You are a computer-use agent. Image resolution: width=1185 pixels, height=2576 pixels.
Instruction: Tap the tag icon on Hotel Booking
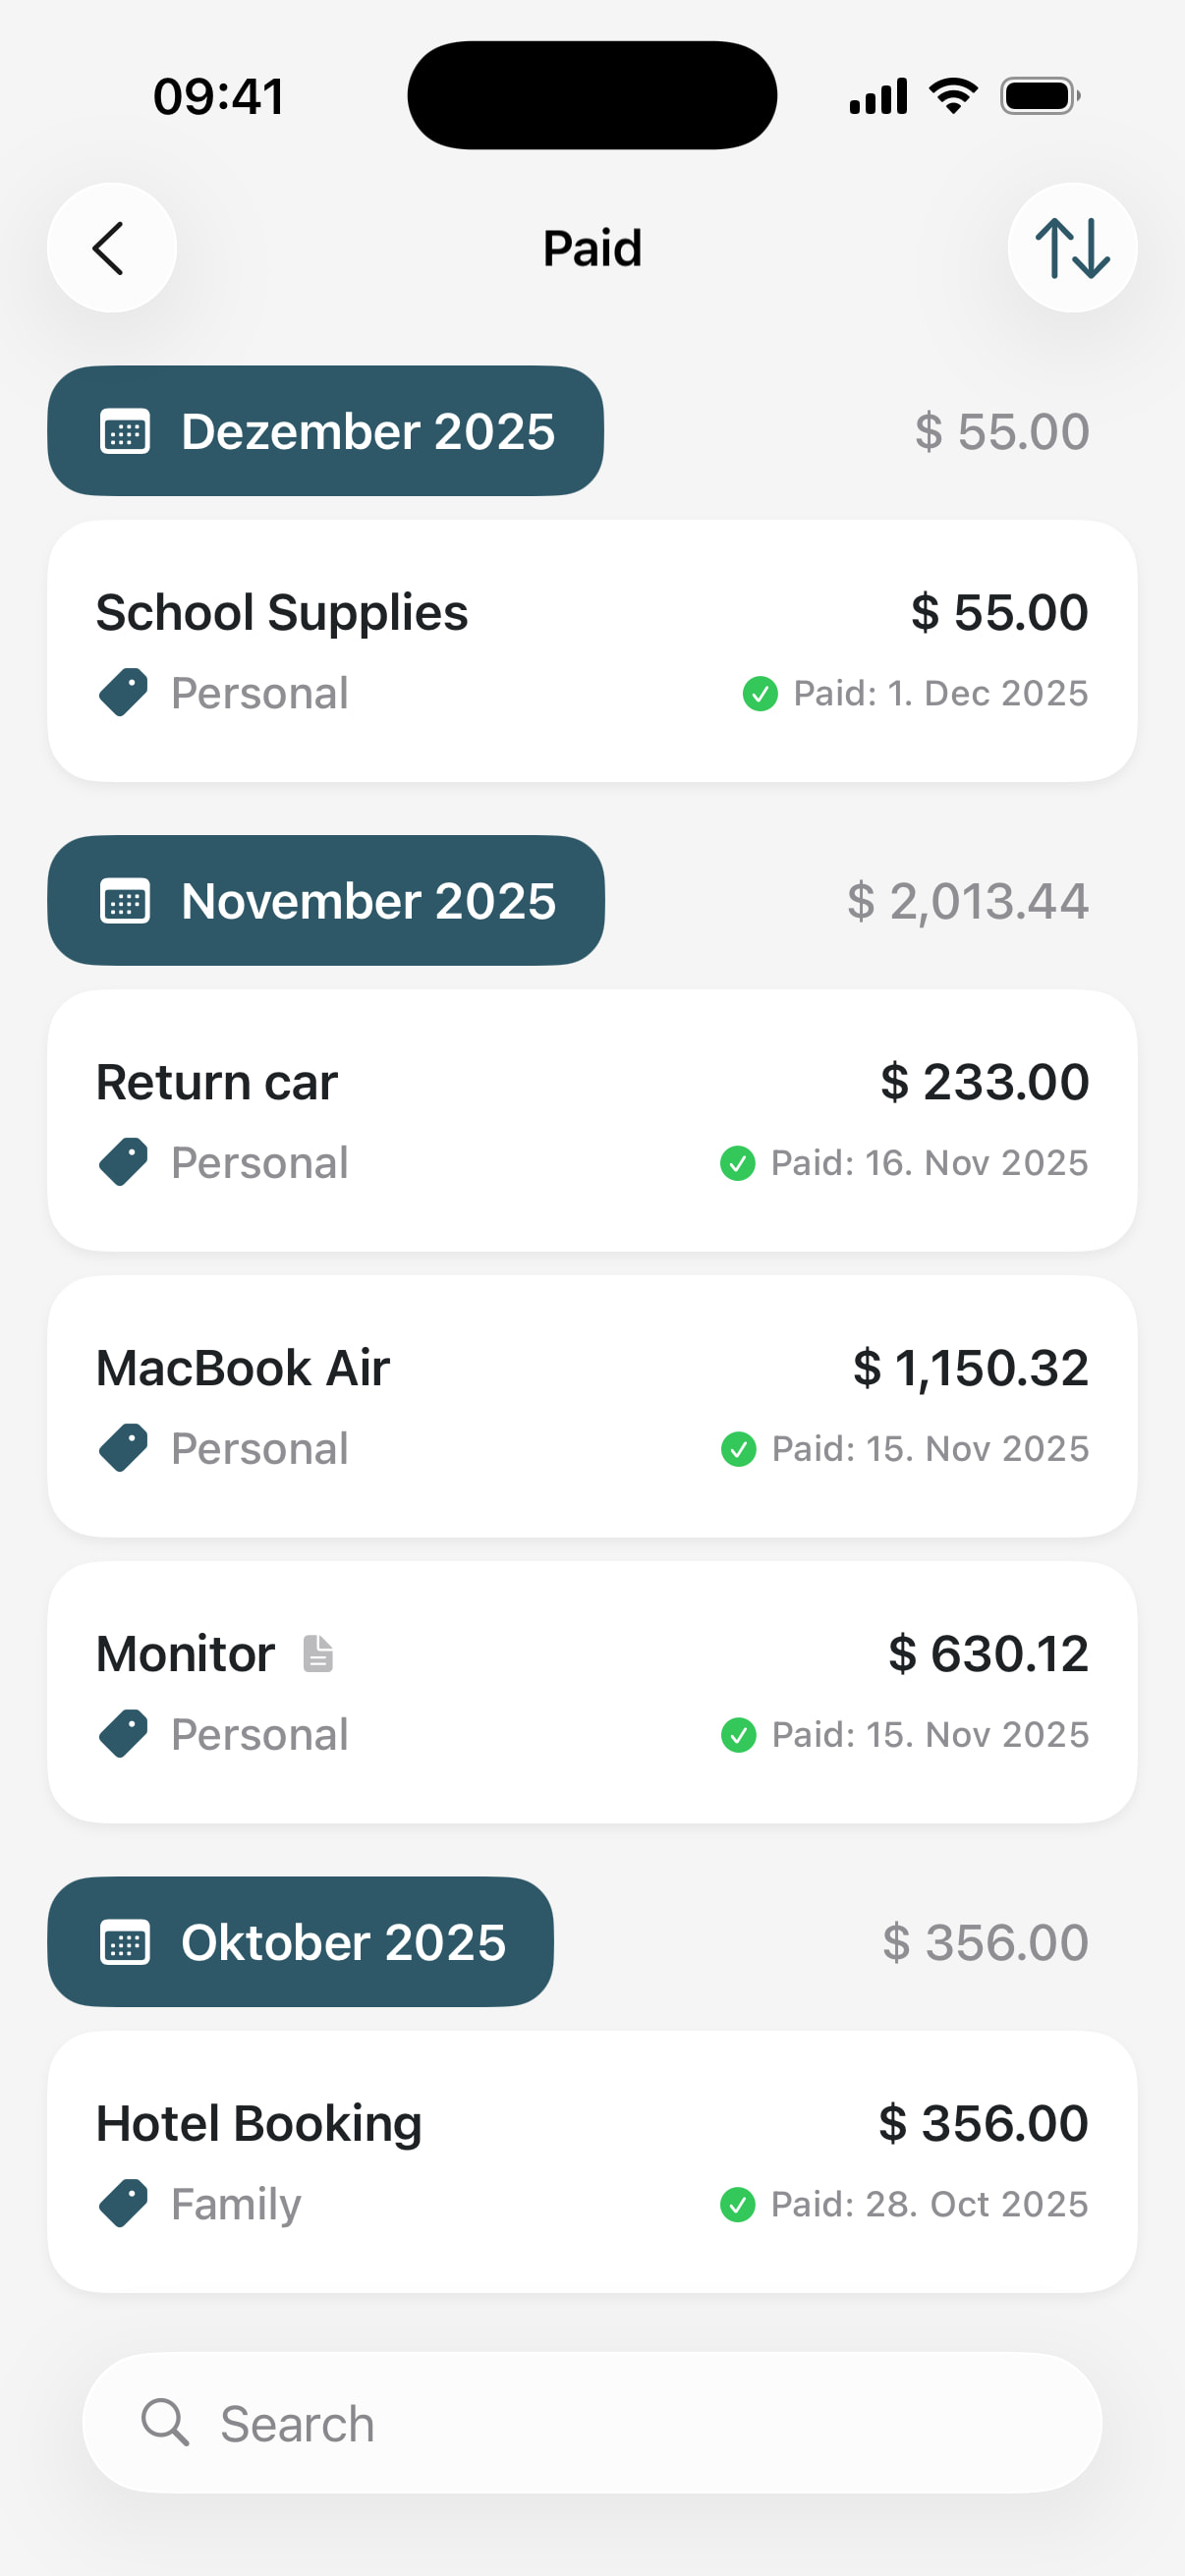coord(124,2203)
